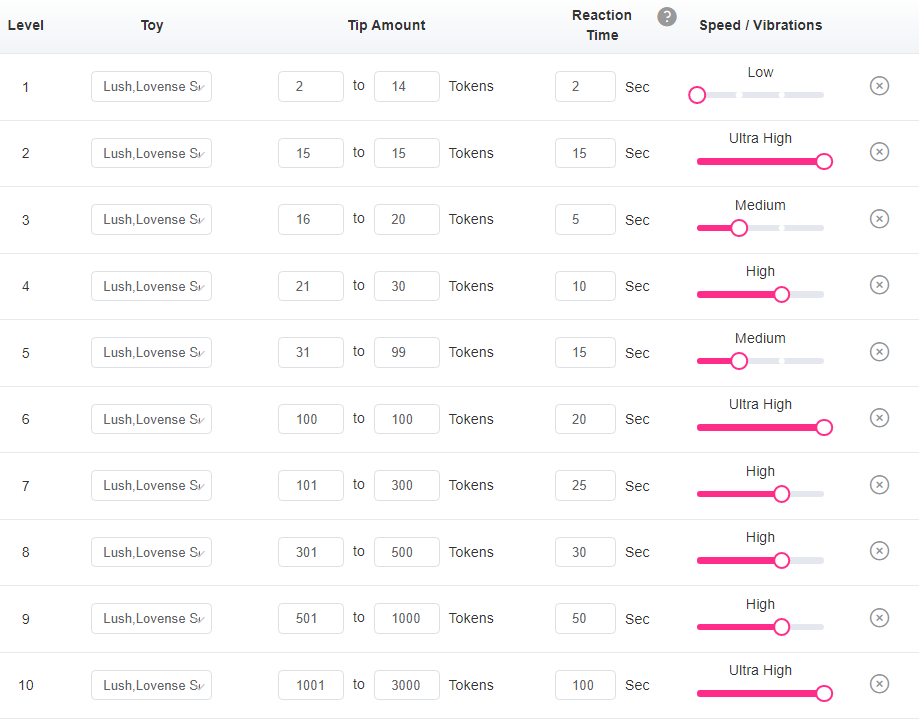
Task: Delete level 6 row via circled X
Action: 879,418
